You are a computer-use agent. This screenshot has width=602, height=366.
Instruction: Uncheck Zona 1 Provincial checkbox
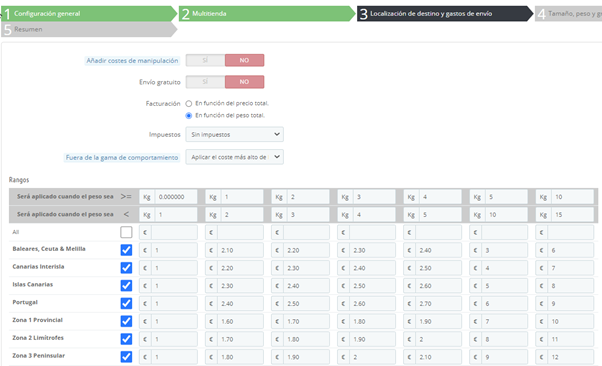[x=126, y=321]
